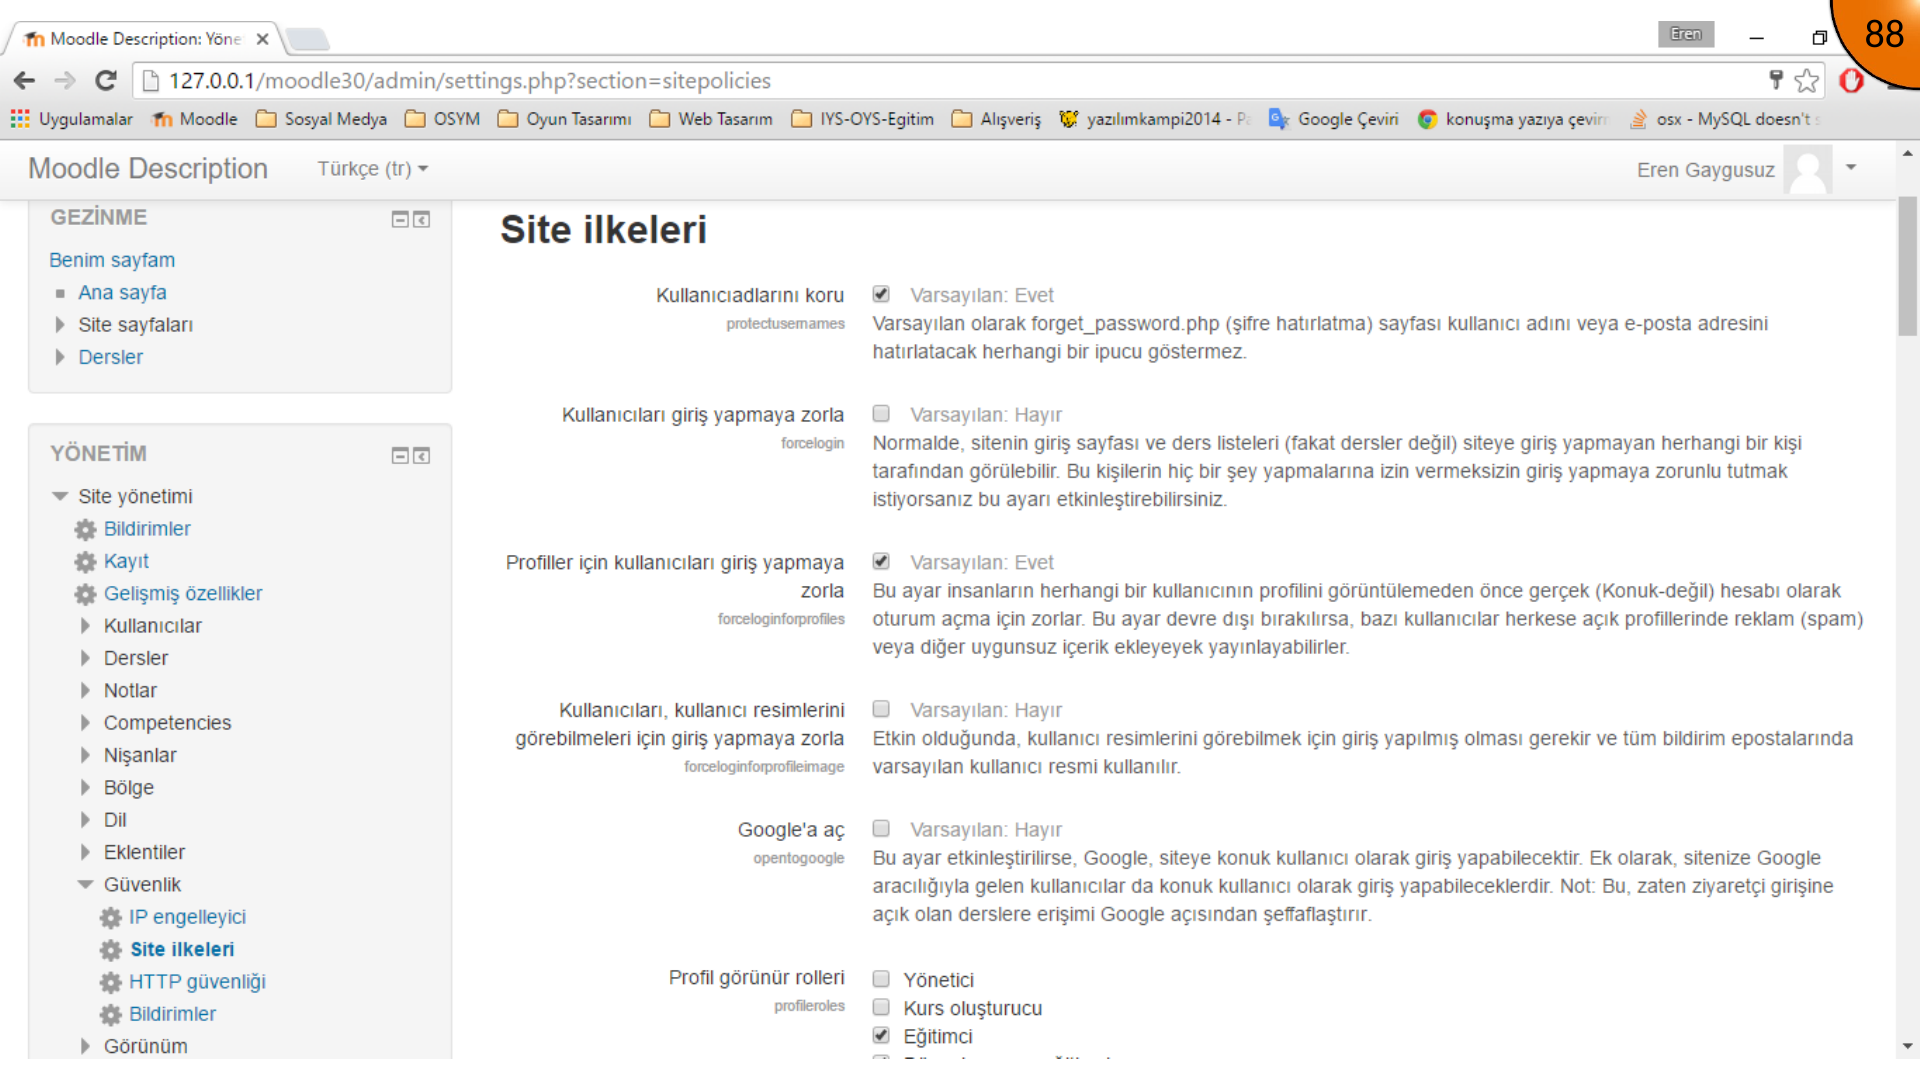
Task: Uncheck Kullanıcıadlarını koru checkbox
Action: 881,294
